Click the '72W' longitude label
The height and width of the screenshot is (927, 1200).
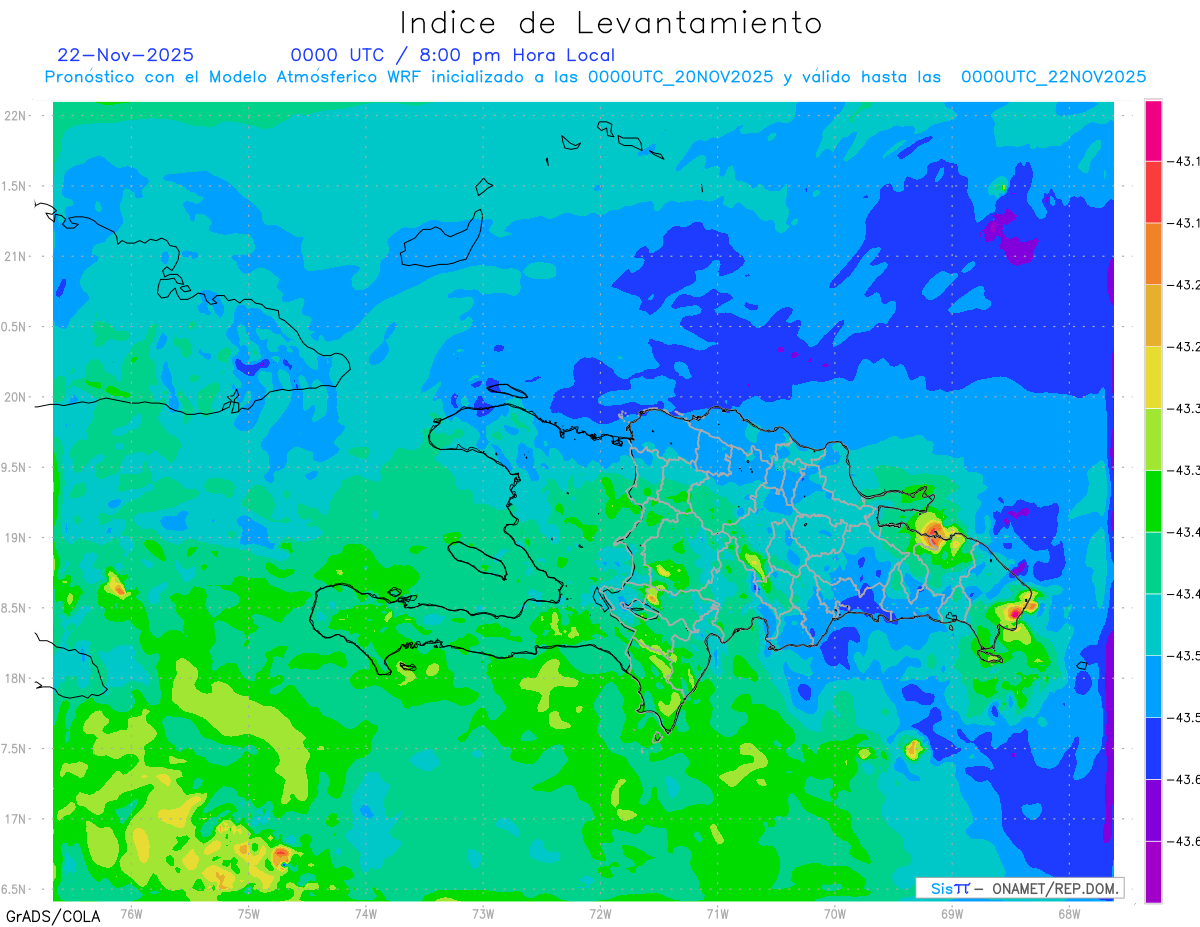click(x=600, y=914)
